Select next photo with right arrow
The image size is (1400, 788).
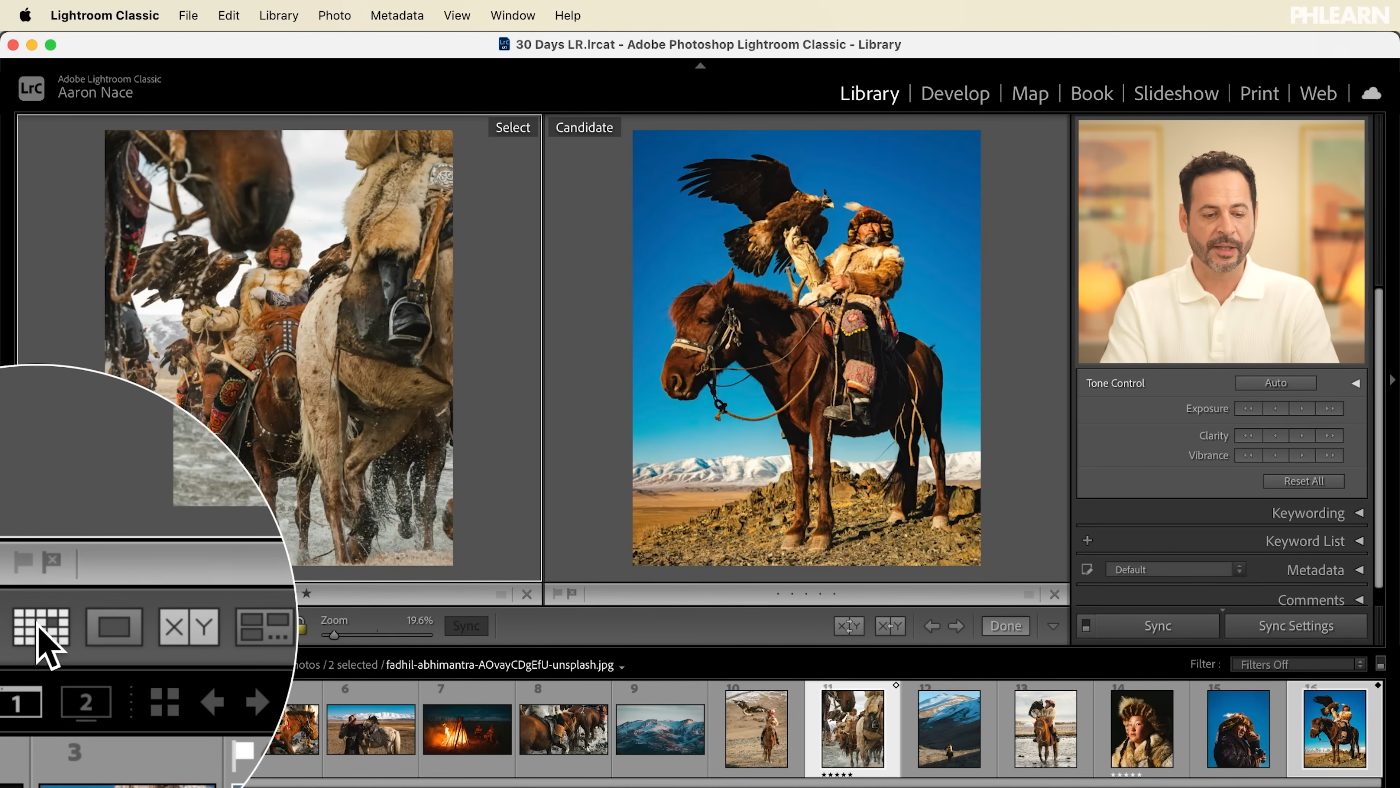click(956, 626)
